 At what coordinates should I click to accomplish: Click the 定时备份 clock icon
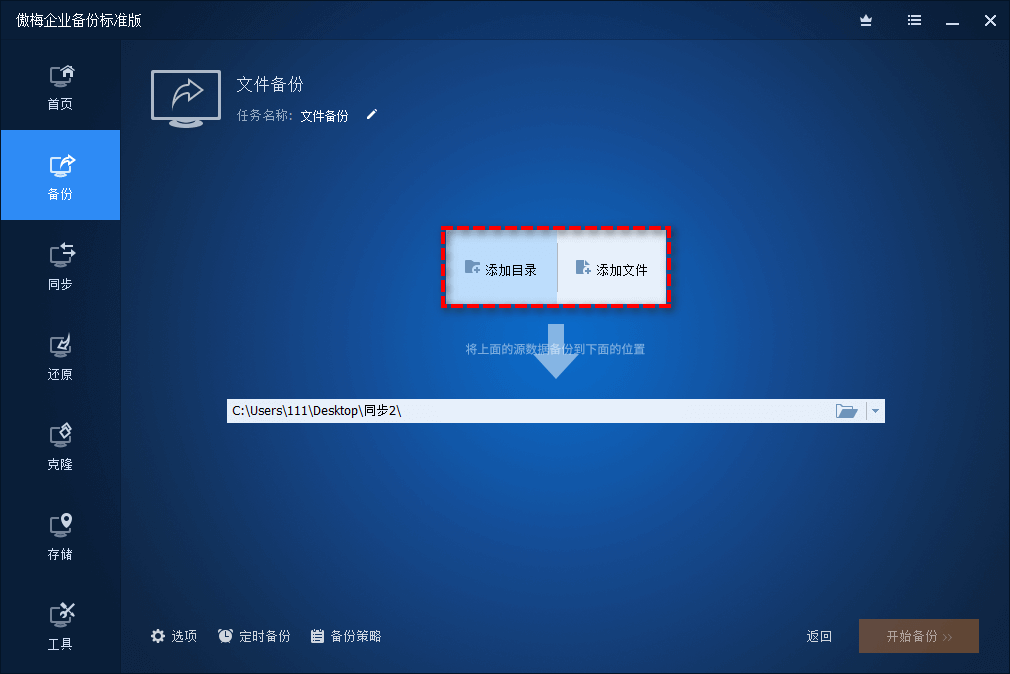click(x=226, y=636)
